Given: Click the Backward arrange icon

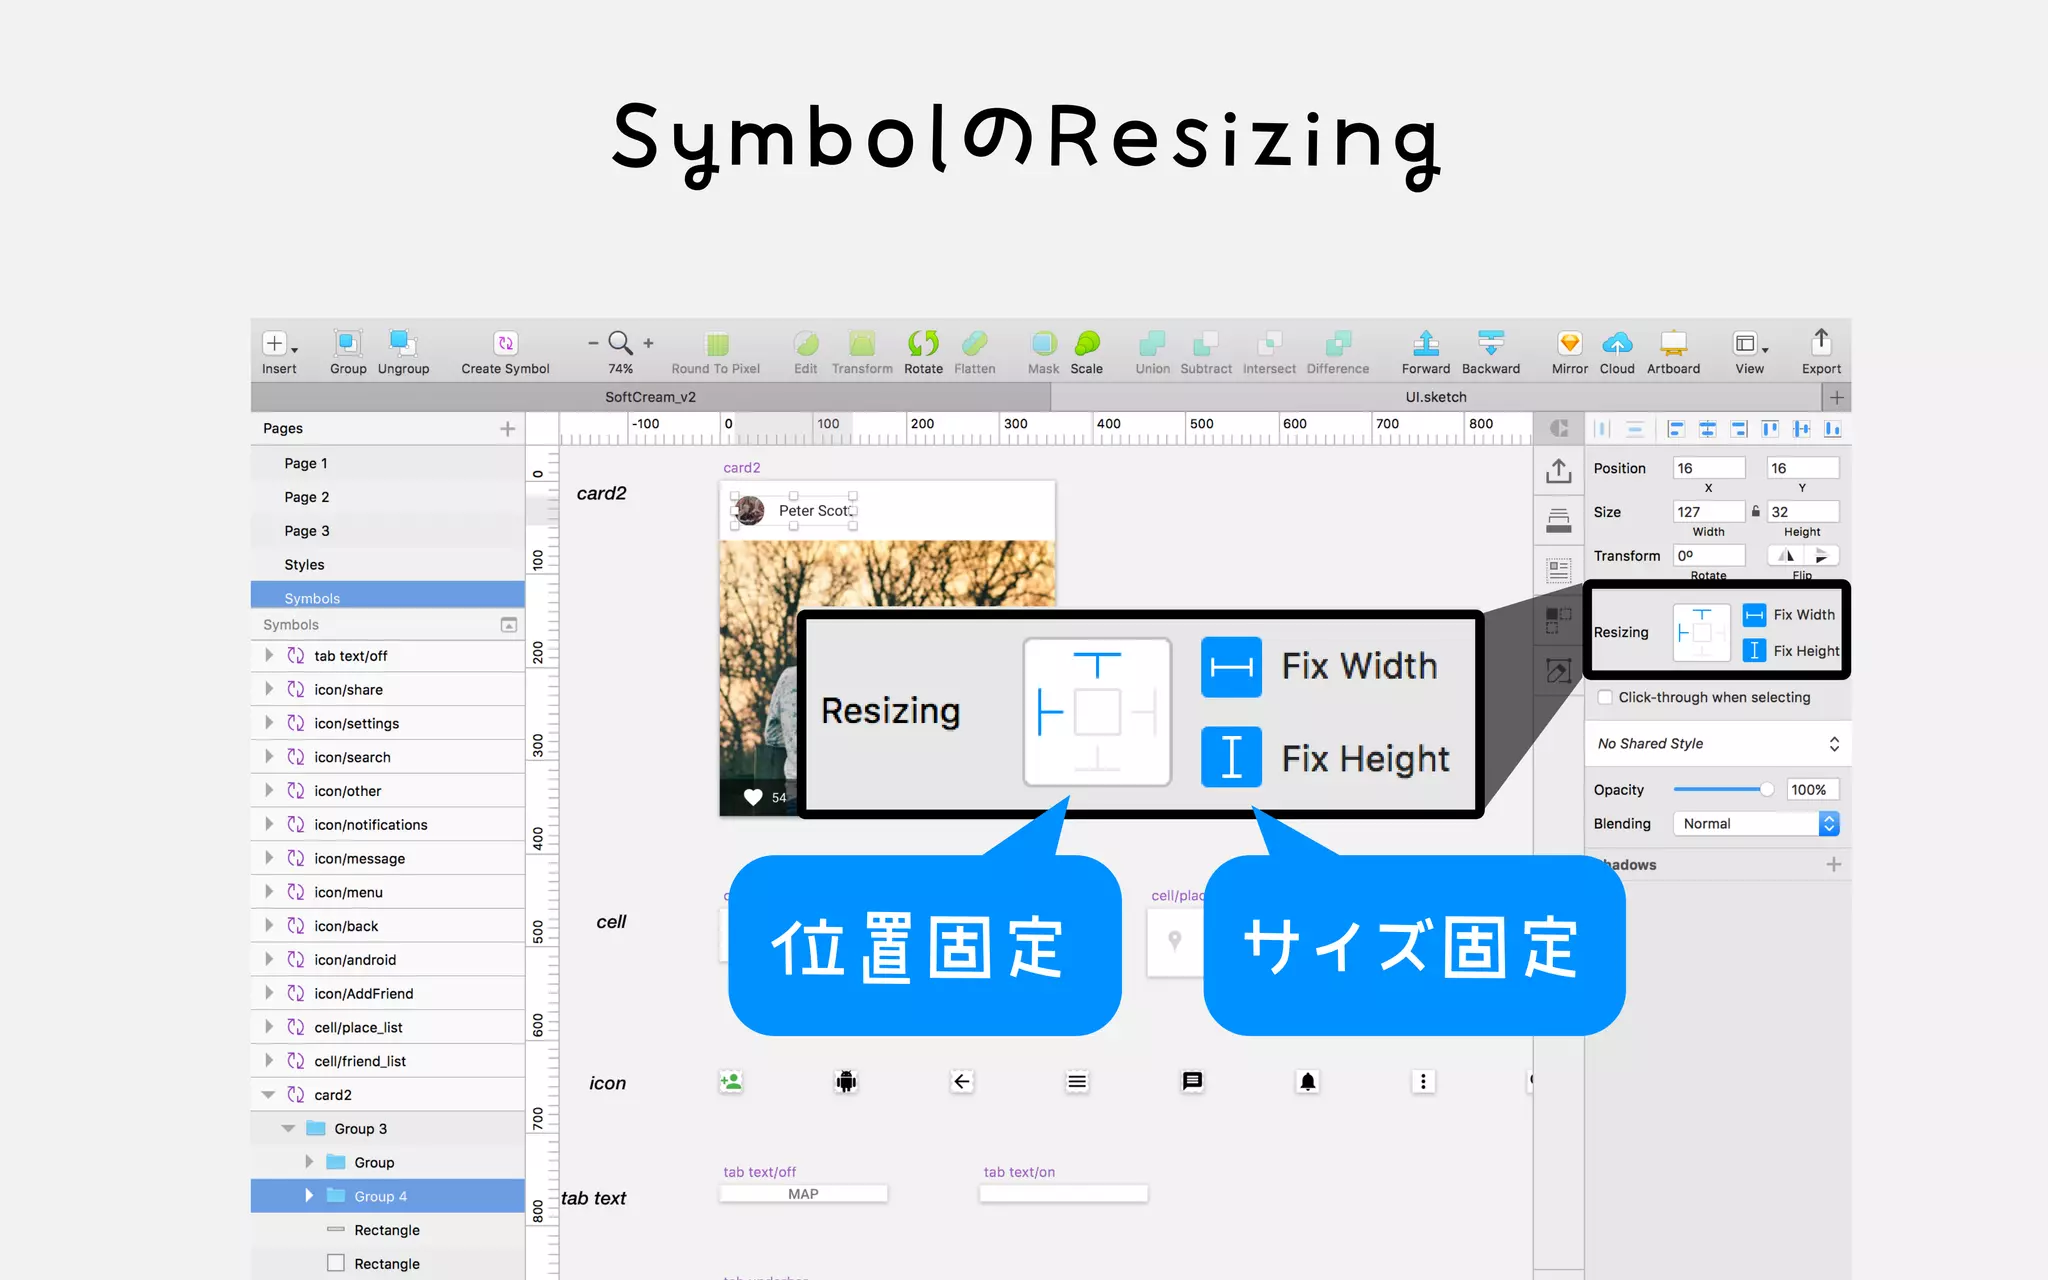Looking at the screenshot, I should tap(1491, 343).
